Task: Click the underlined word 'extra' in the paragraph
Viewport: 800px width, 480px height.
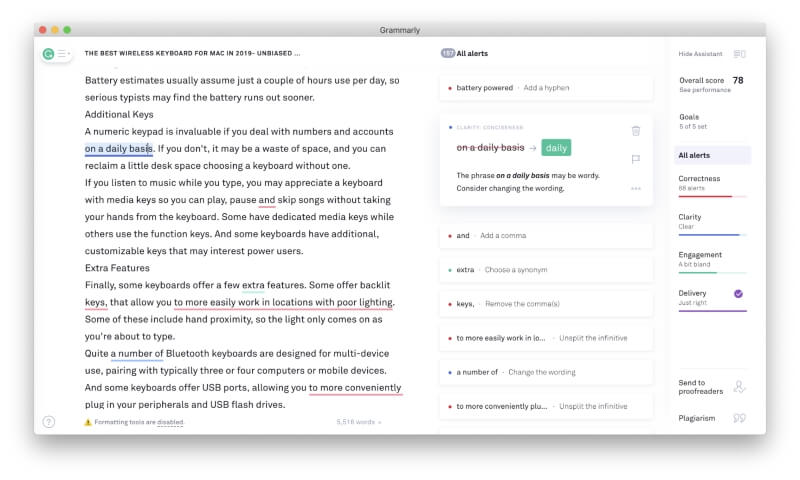Action: [x=253, y=285]
